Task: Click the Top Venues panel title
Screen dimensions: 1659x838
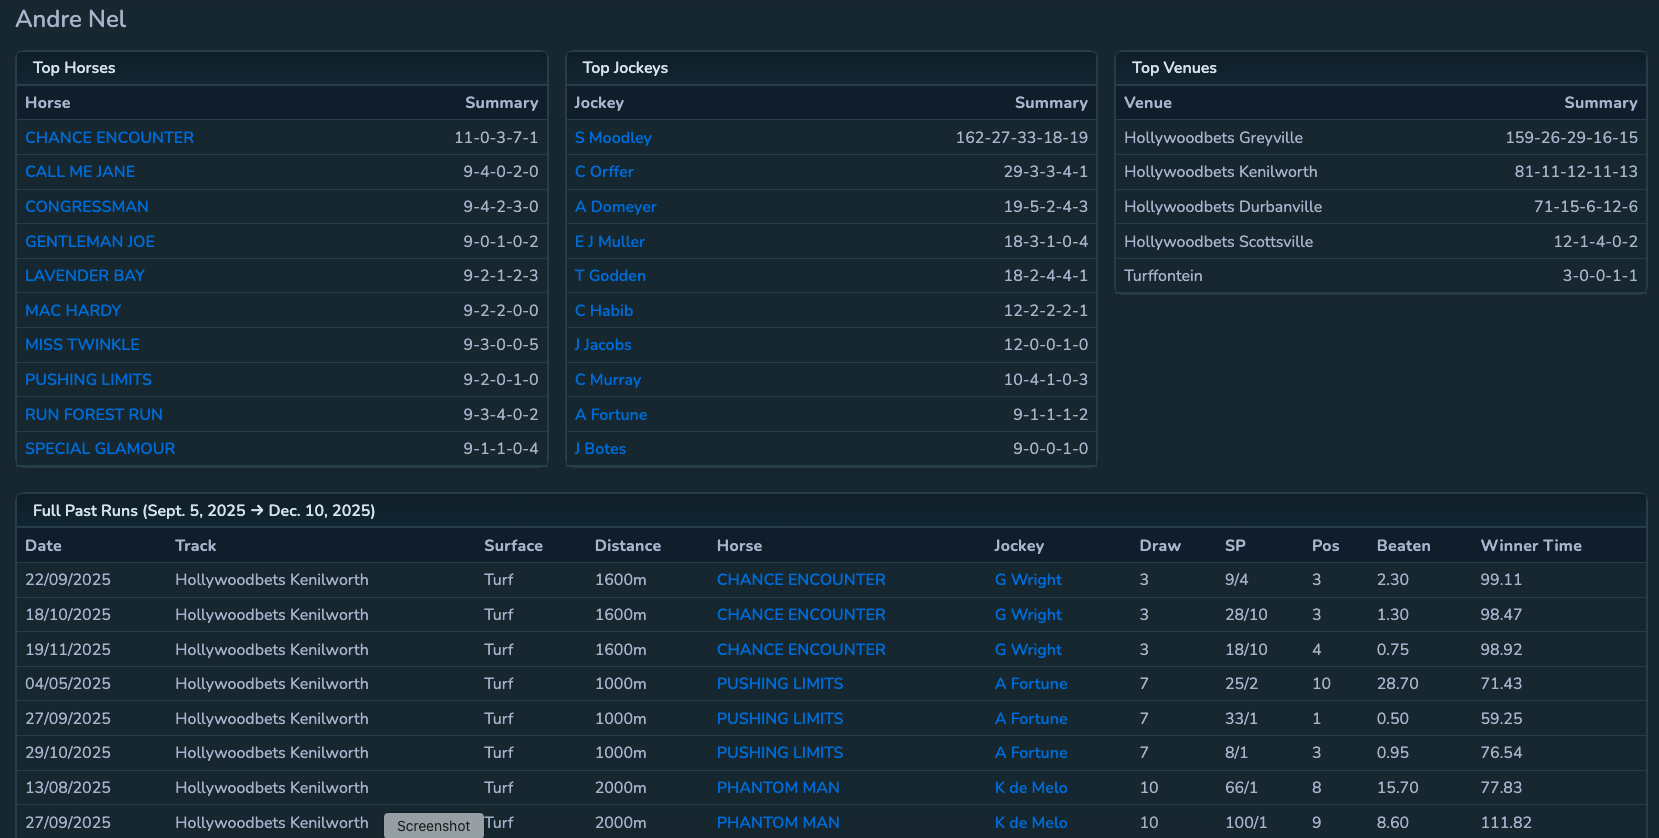Action: tap(1174, 67)
